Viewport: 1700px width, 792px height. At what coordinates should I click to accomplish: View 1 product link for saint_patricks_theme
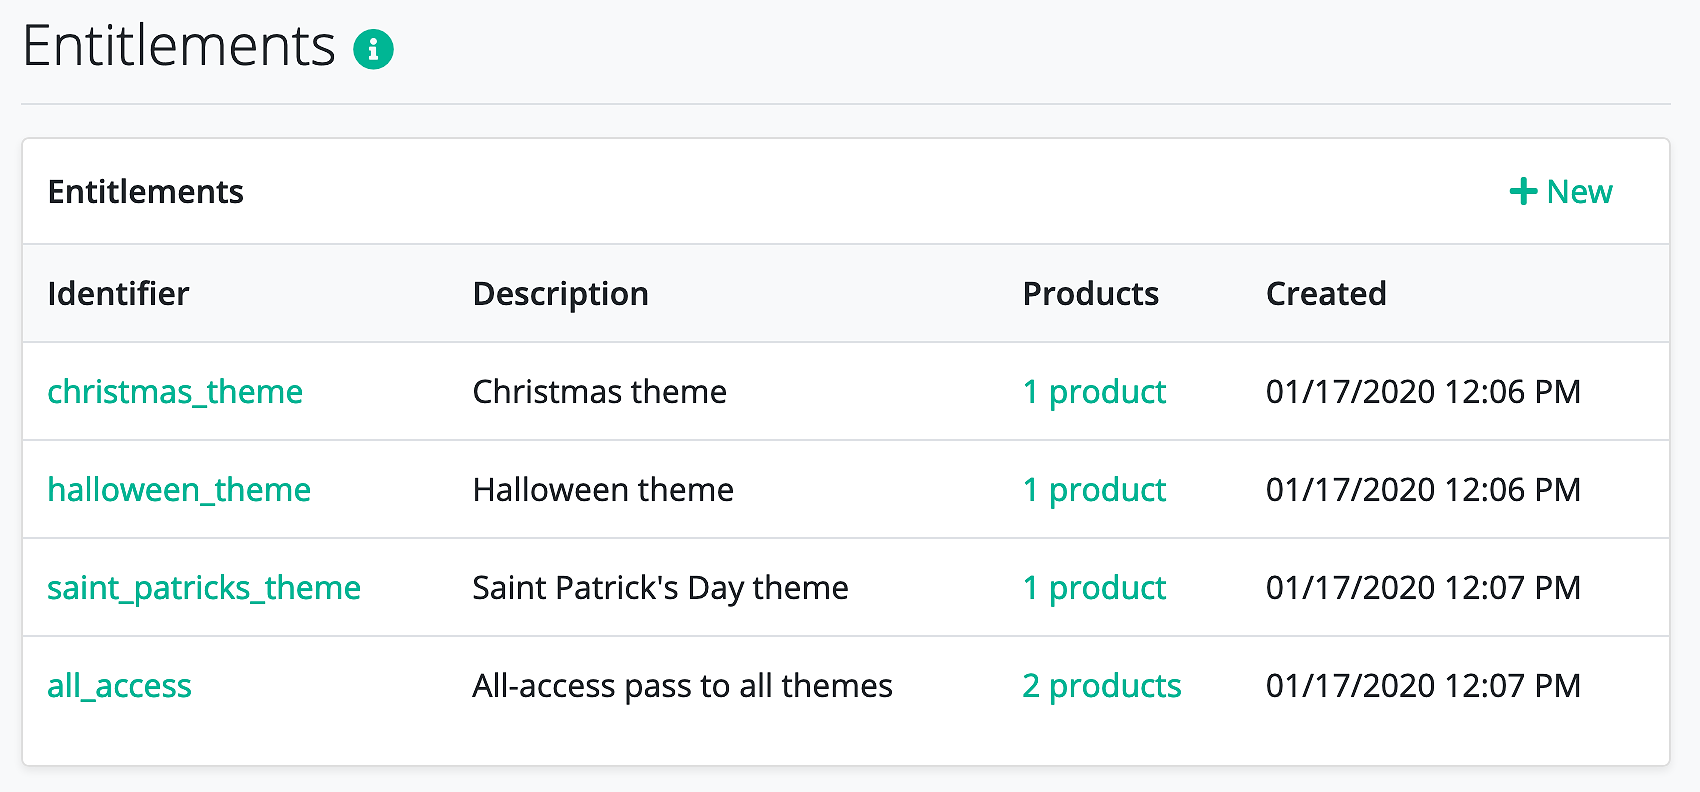(1094, 587)
